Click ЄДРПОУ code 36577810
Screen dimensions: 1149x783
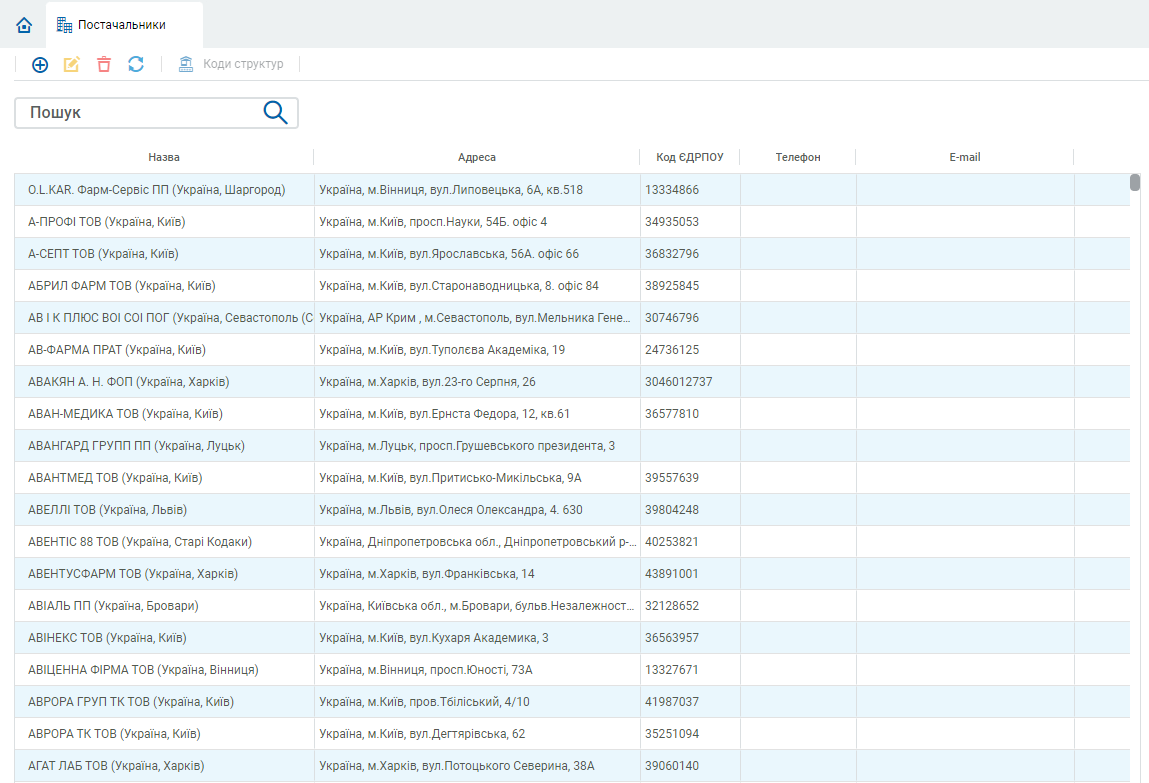(672, 414)
